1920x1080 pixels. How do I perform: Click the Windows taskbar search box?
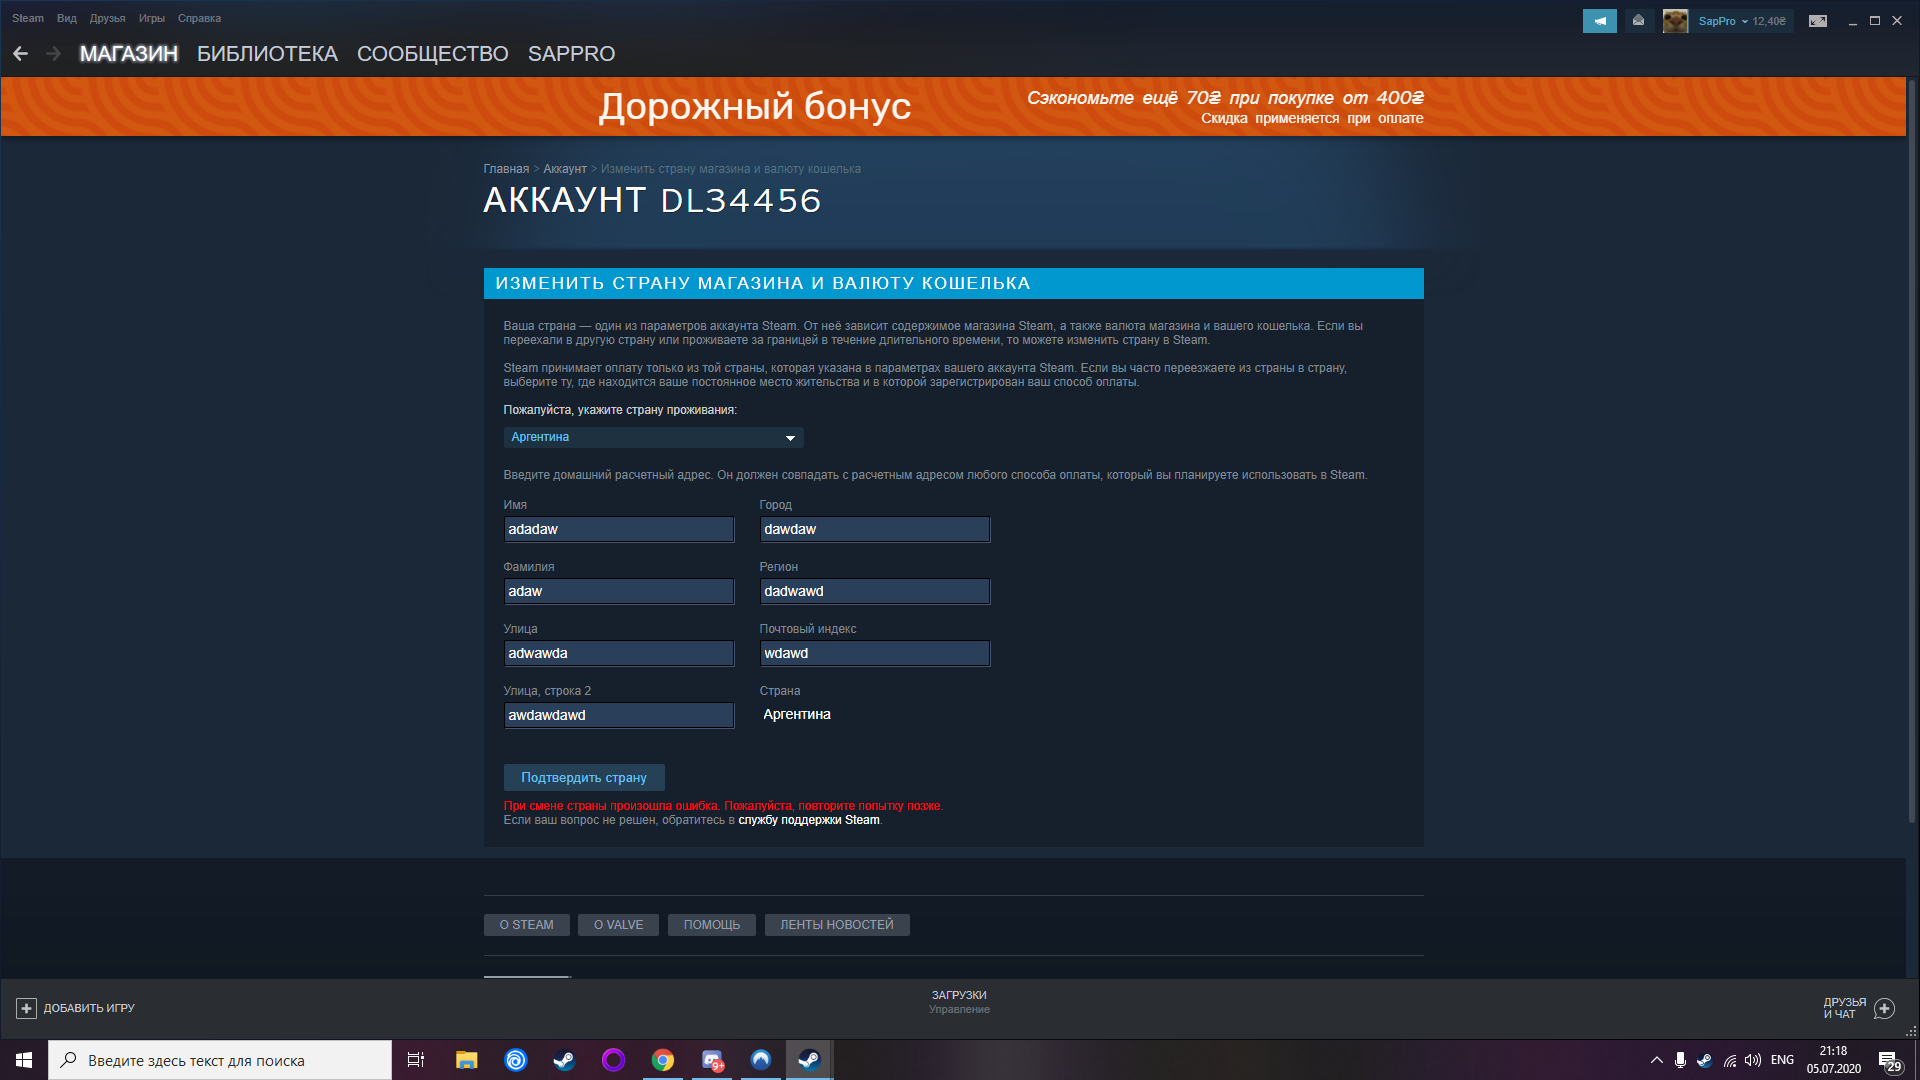pos(220,1060)
